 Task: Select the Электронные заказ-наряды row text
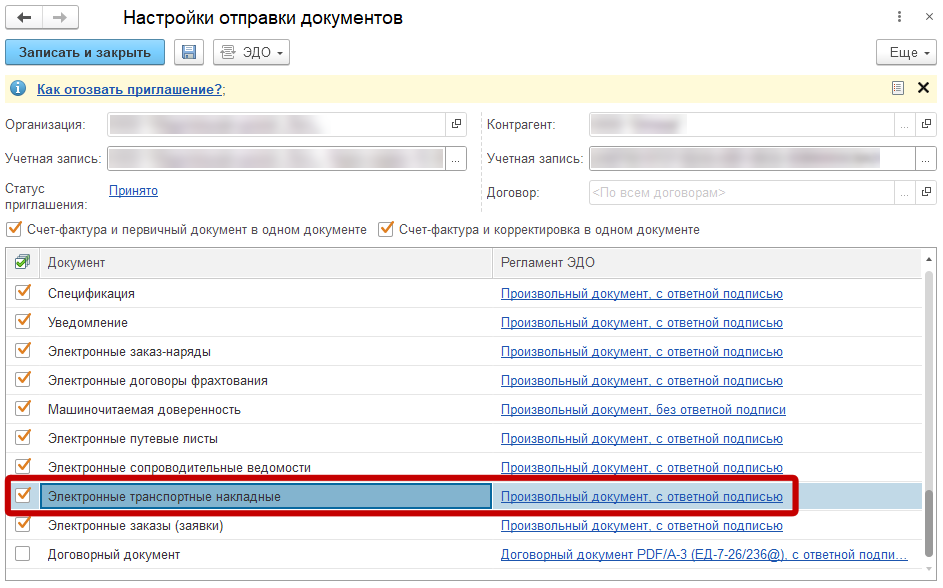coord(129,352)
